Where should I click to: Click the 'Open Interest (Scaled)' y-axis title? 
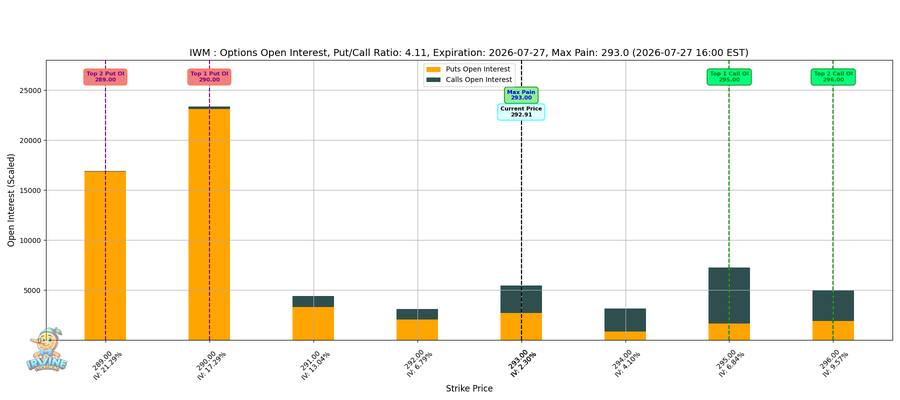tap(11, 200)
